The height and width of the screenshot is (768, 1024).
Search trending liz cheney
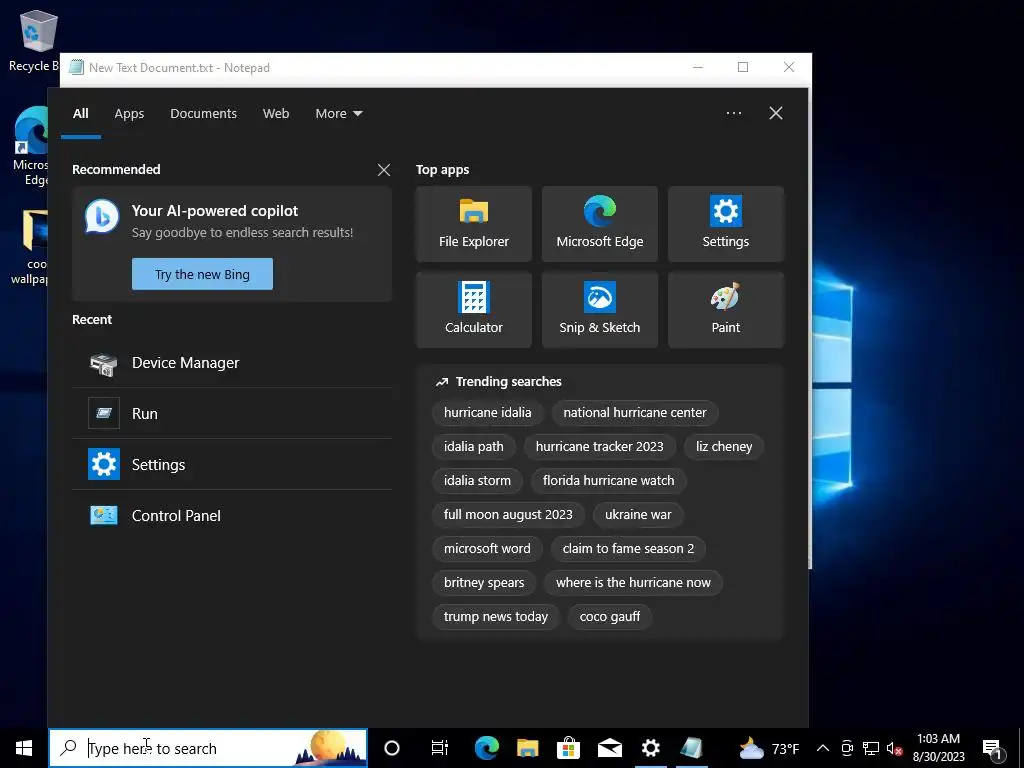(724, 447)
